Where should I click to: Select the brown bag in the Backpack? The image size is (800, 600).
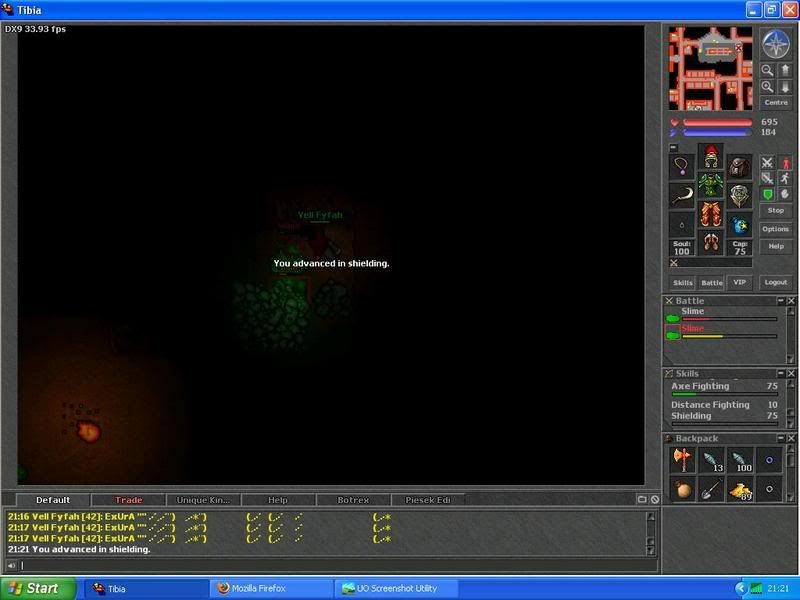pyautogui.click(x=682, y=489)
